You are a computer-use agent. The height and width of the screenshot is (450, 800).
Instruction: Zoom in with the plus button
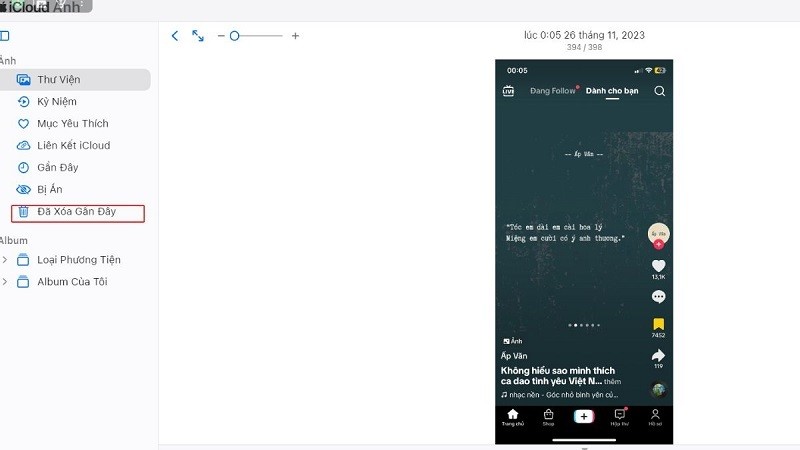pos(295,36)
